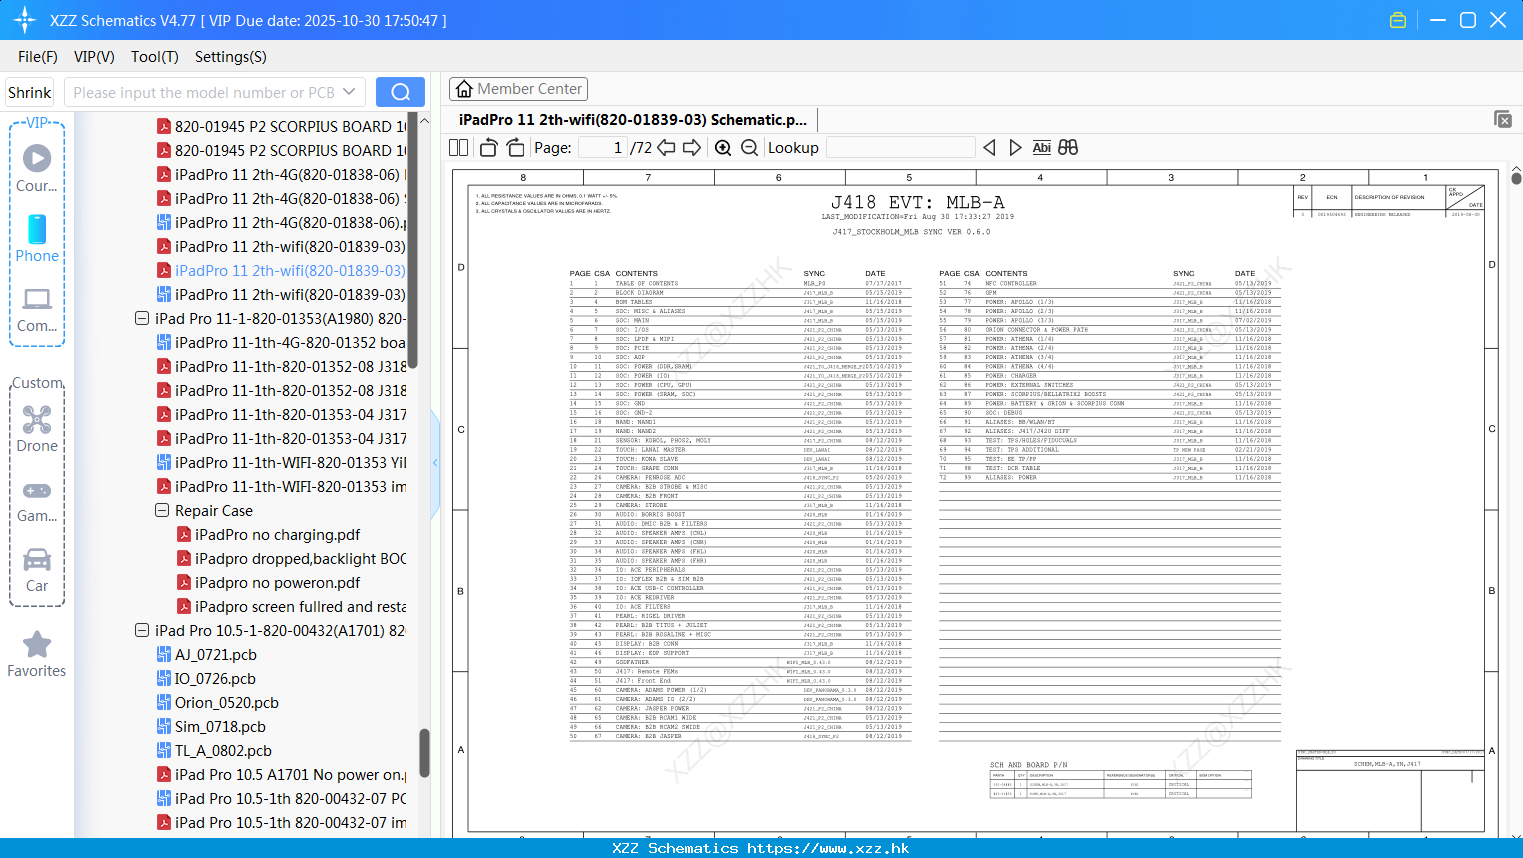Collapse the Repair Case folder
Image resolution: width=1523 pixels, height=858 pixels.
point(162,510)
